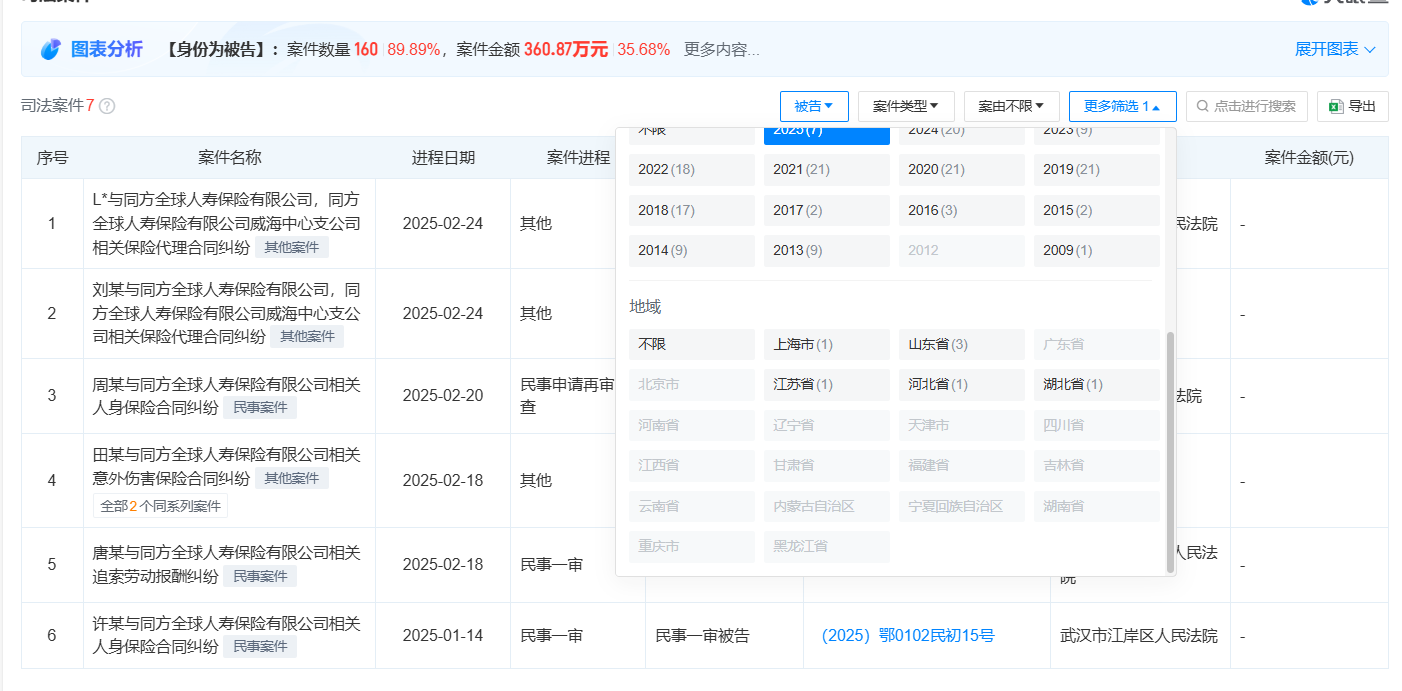This screenshot has width=1402, height=691.
Task: Select year filter 2015(2)
Action: pyautogui.click(x=1097, y=210)
